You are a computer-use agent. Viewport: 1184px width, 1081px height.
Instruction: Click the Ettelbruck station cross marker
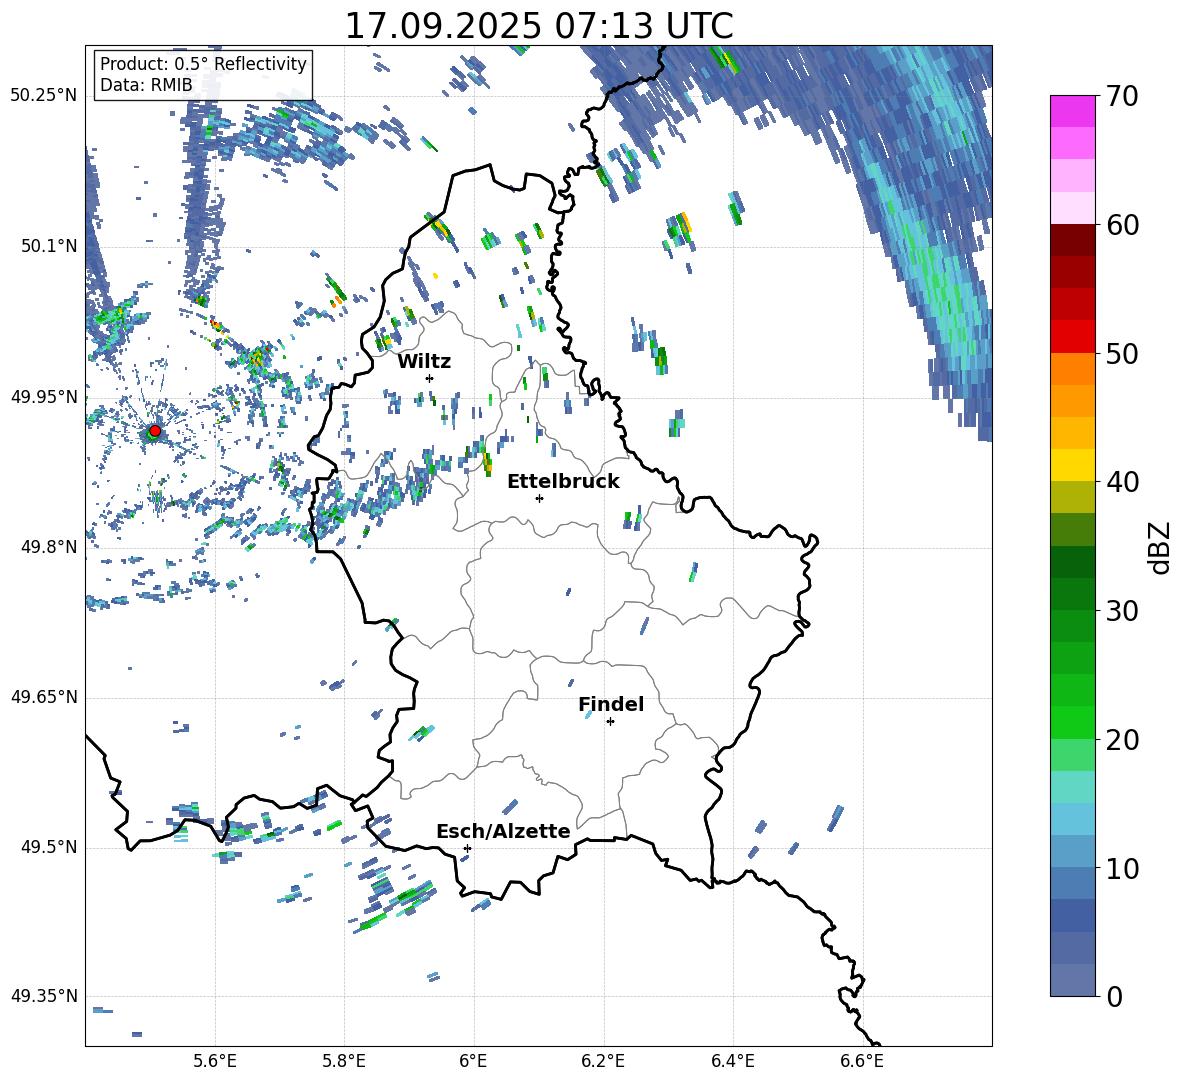pos(539,498)
